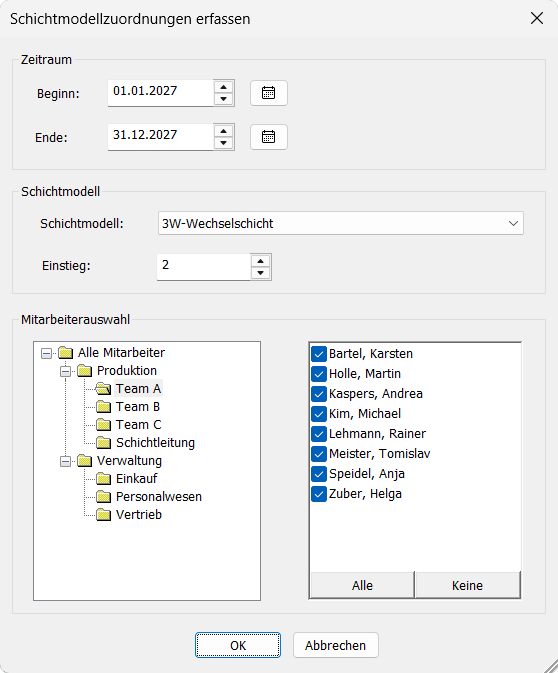Select the Verwaltung tree label
This screenshot has height=673, width=558.
[x=129, y=461]
